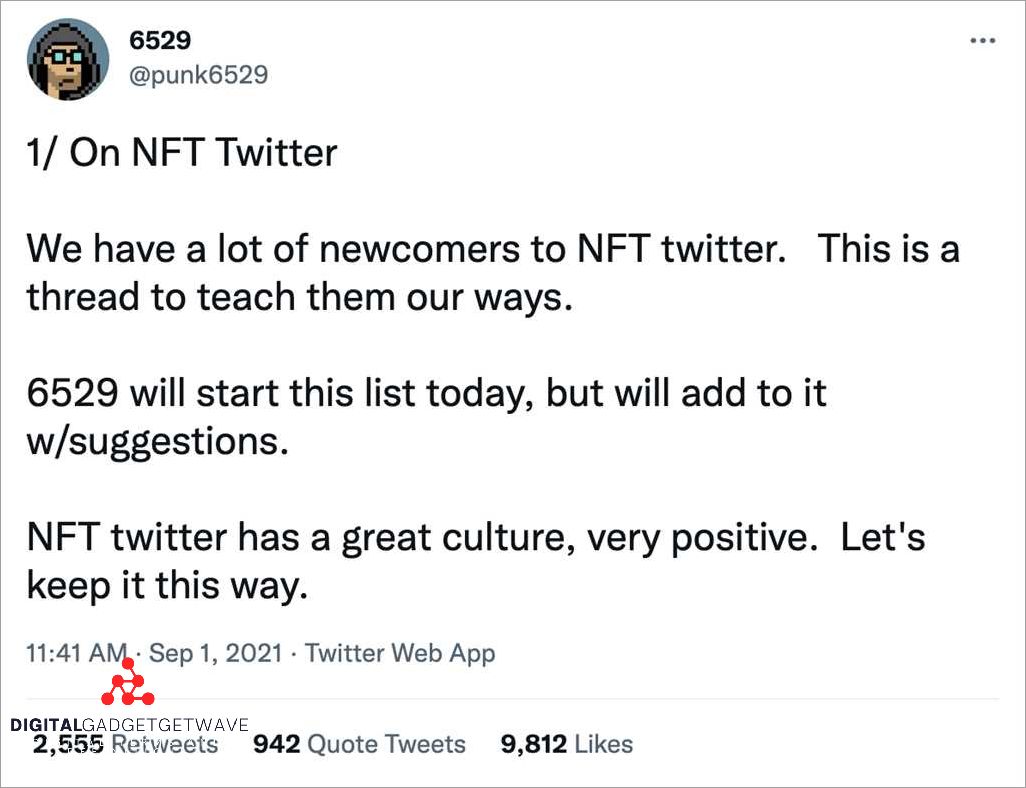
Task: Click the @punk6529 handle
Action: 199,75
